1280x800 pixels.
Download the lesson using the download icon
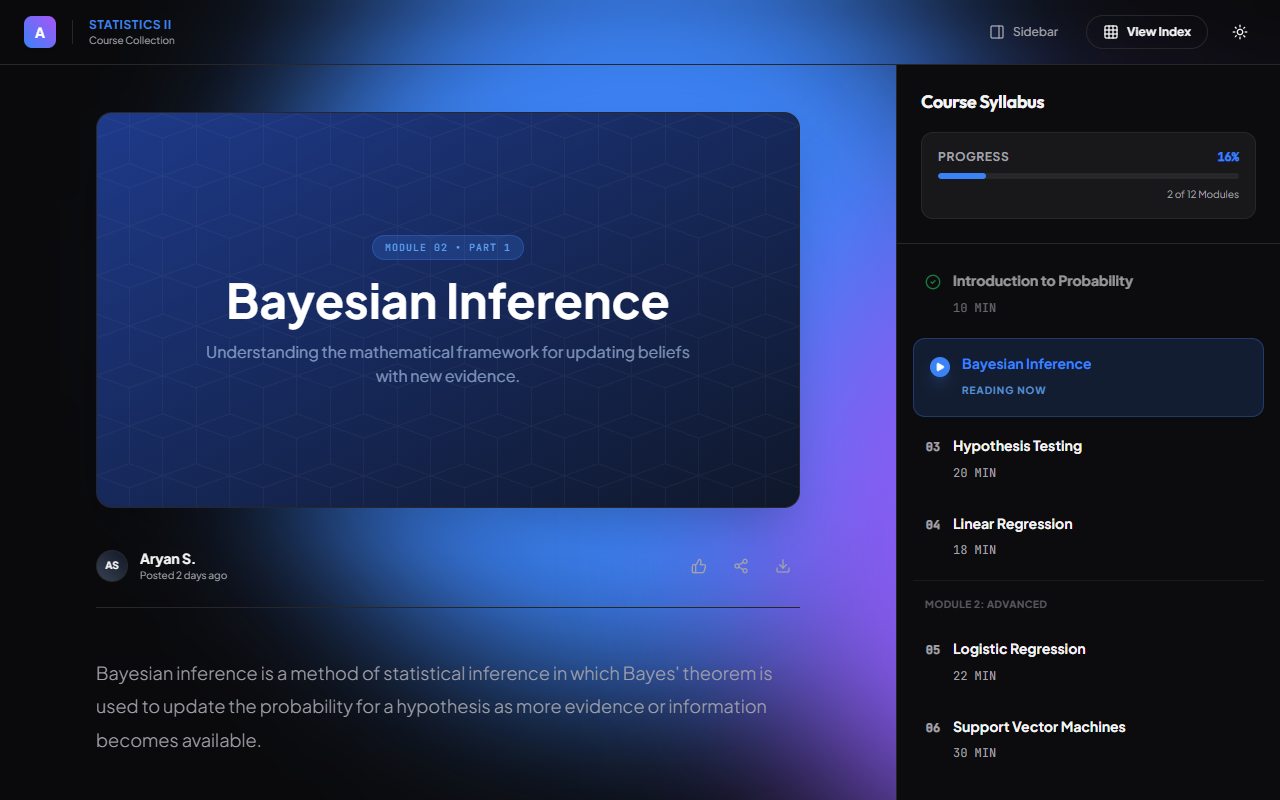[783, 566]
